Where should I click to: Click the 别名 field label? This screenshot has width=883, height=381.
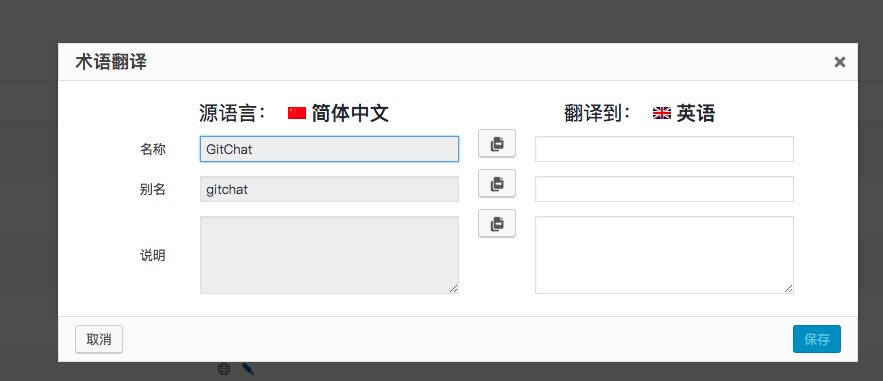tap(153, 190)
